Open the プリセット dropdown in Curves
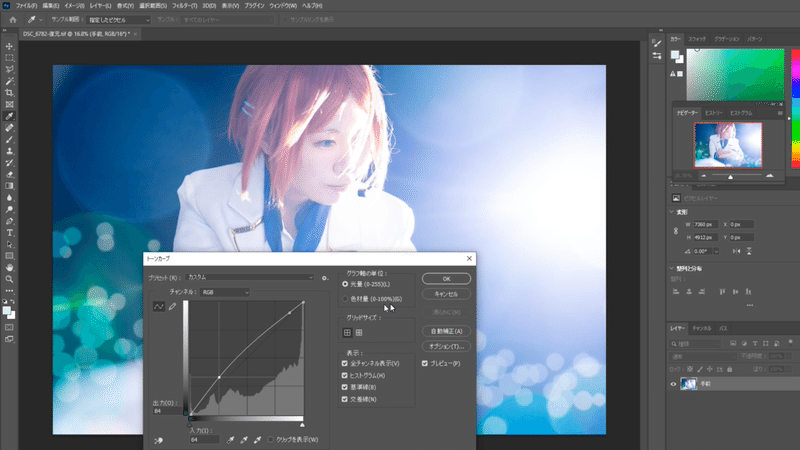The width and height of the screenshot is (800, 450). 250,278
